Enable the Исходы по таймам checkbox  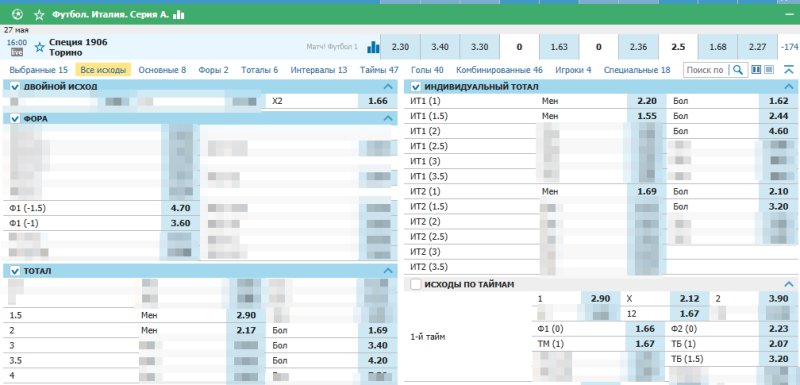click(416, 284)
